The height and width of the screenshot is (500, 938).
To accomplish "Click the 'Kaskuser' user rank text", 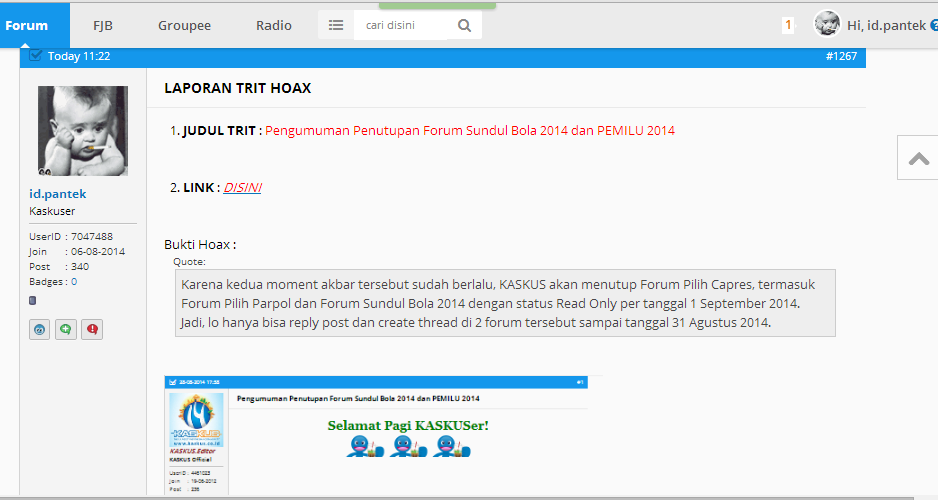I will pyautogui.click(x=52, y=211).
